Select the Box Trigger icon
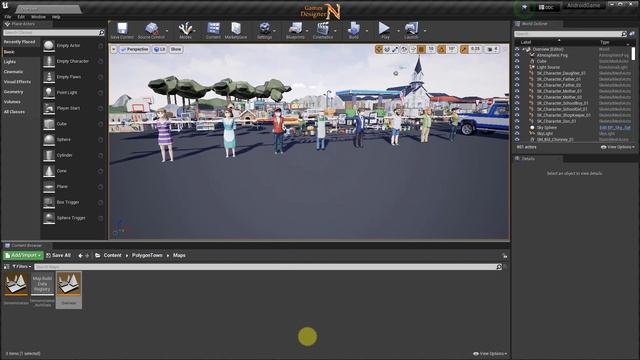 coord(49,202)
